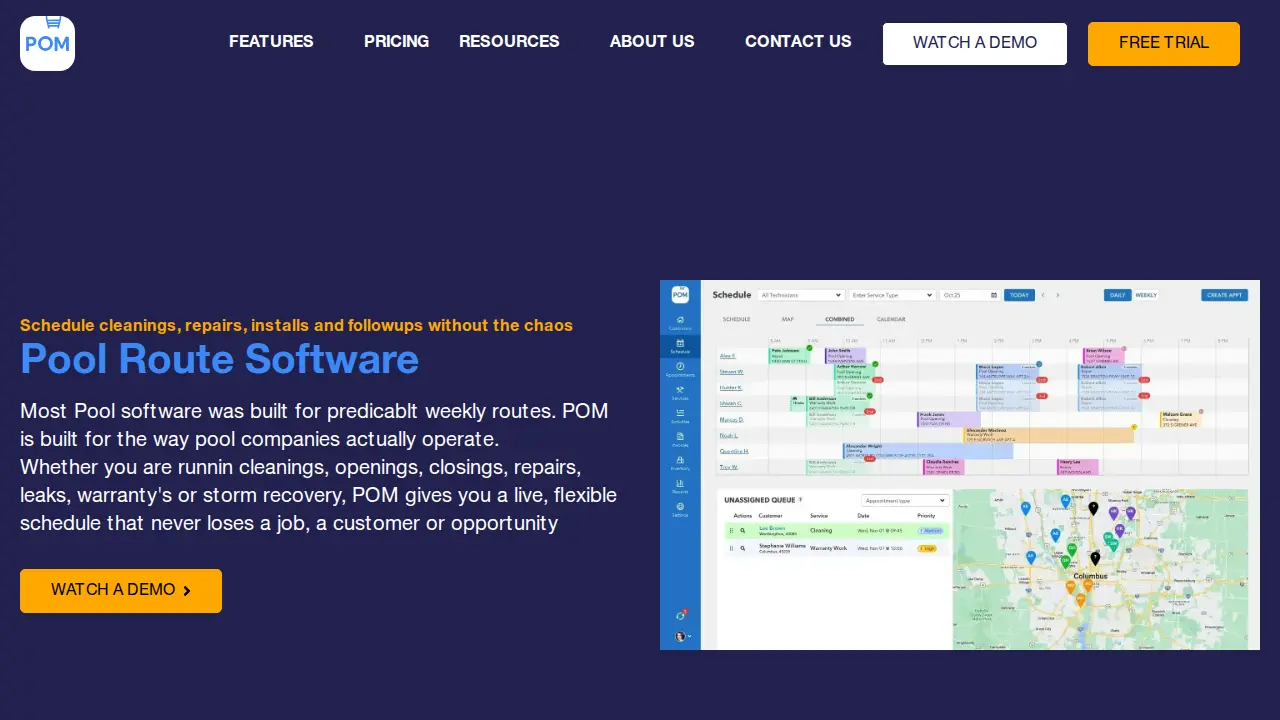This screenshot has height=720, width=1280.
Task: Grab the drag handle in Stephanie Williams' row
Action: (x=731, y=548)
